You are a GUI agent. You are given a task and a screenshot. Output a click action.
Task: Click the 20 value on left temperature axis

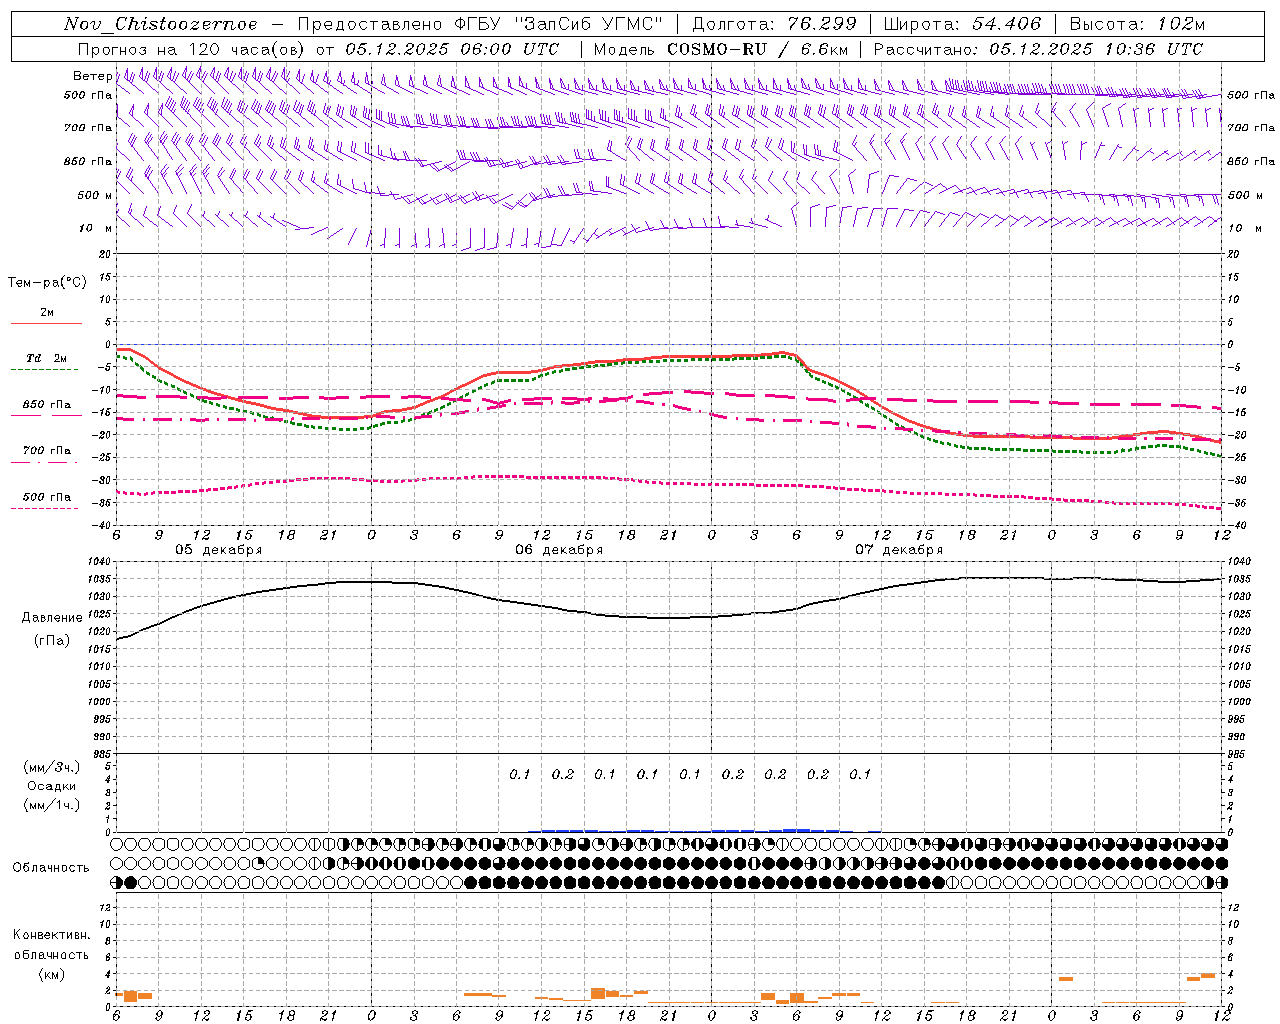tap(106, 254)
